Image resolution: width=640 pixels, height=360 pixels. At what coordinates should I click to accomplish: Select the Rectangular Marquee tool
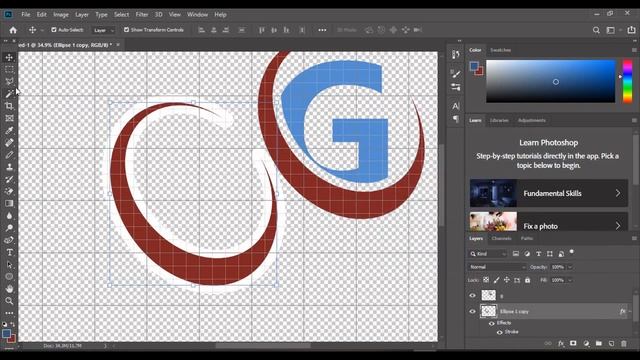pos(9,70)
